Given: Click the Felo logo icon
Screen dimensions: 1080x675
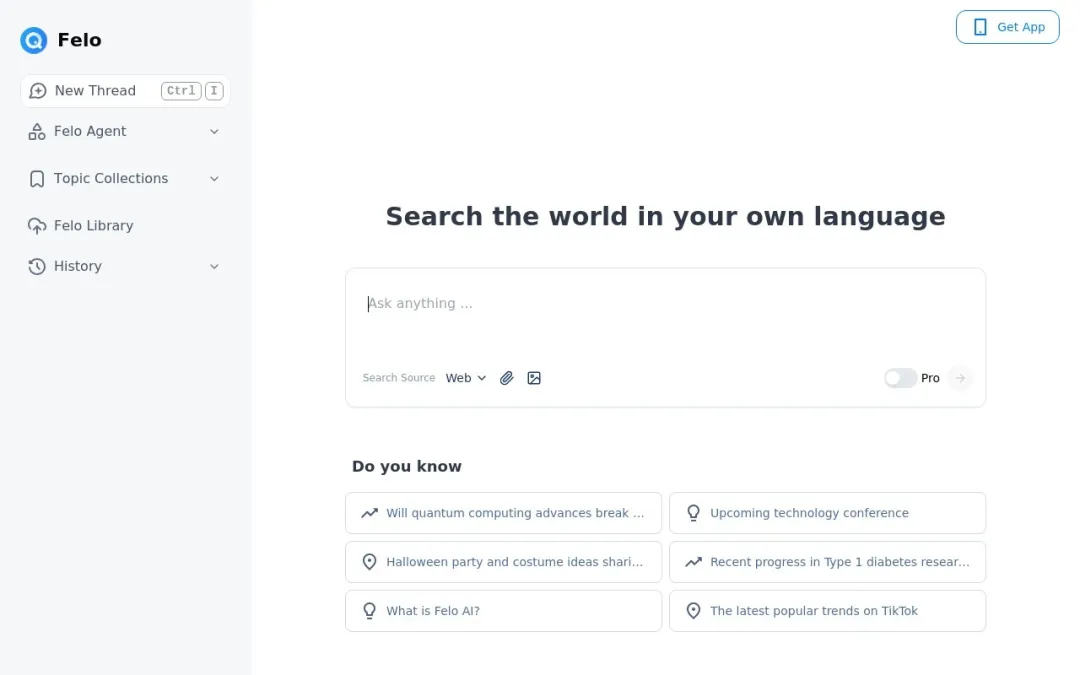Looking at the screenshot, I should pos(33,40).
